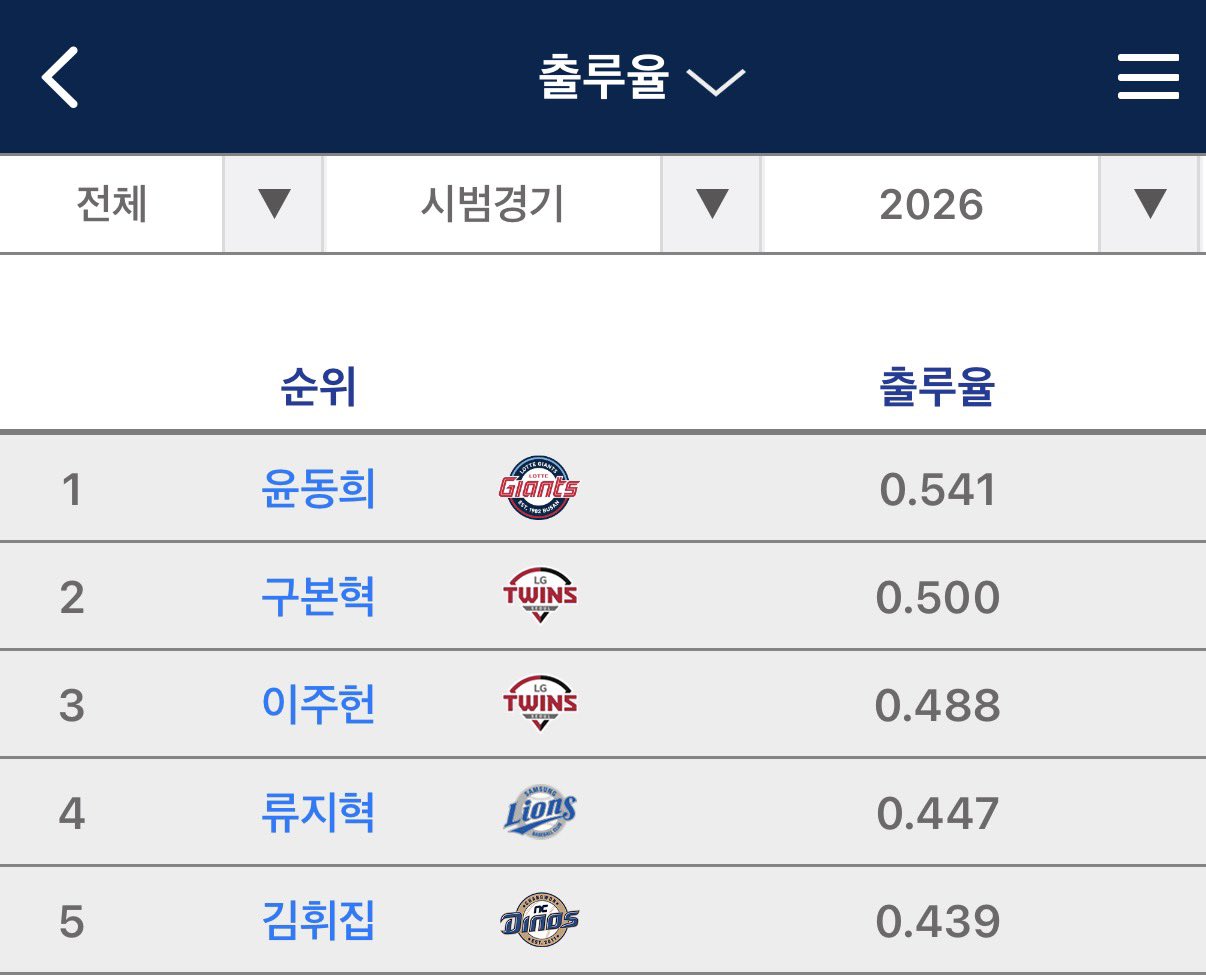Click the 출루율 column header
1206x980 pixels.
937,388
